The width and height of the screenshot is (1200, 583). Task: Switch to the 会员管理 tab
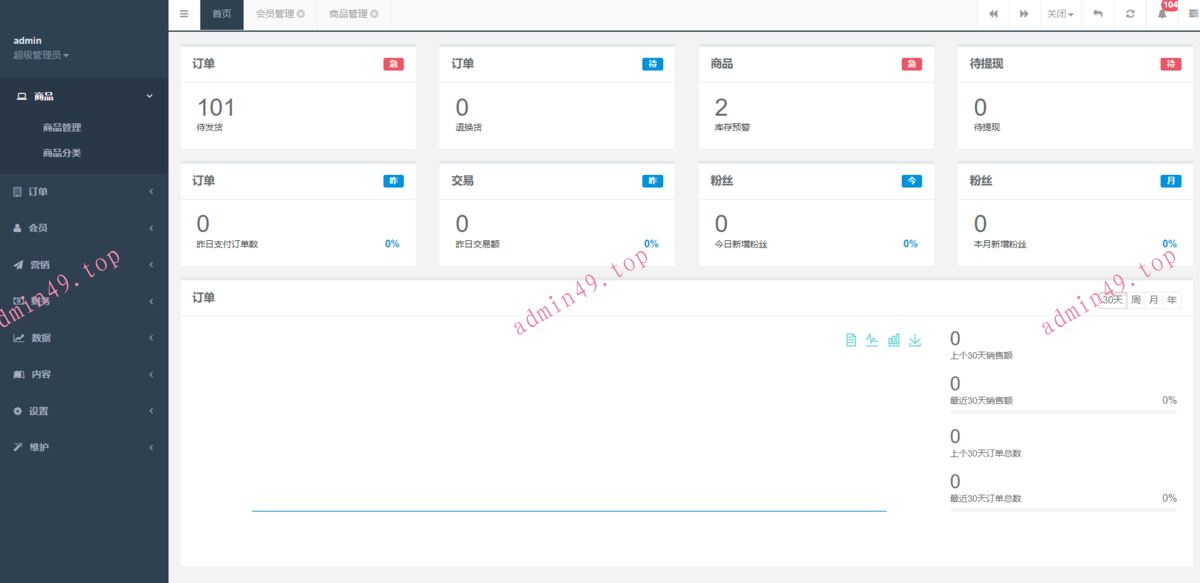point(274,14)
